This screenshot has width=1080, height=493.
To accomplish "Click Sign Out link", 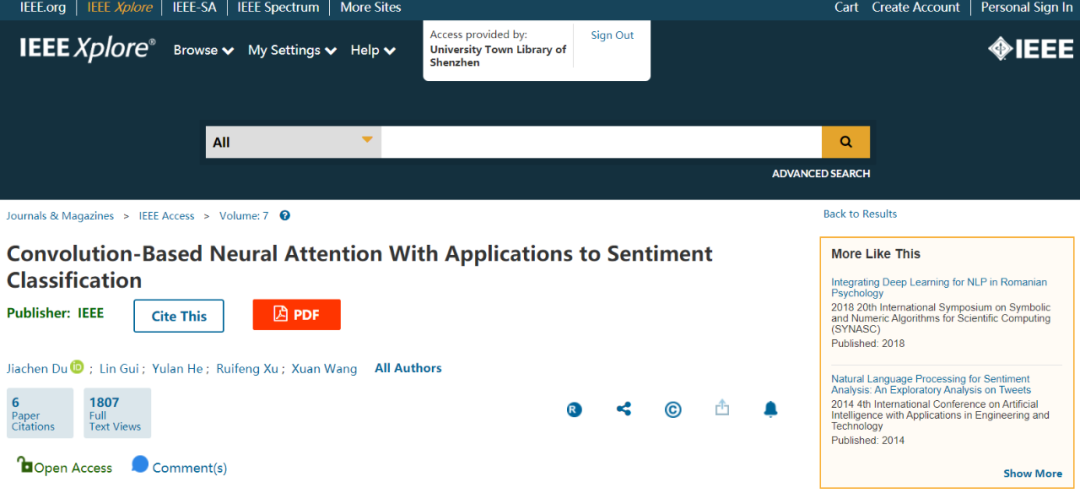I will tap(612, 35).
